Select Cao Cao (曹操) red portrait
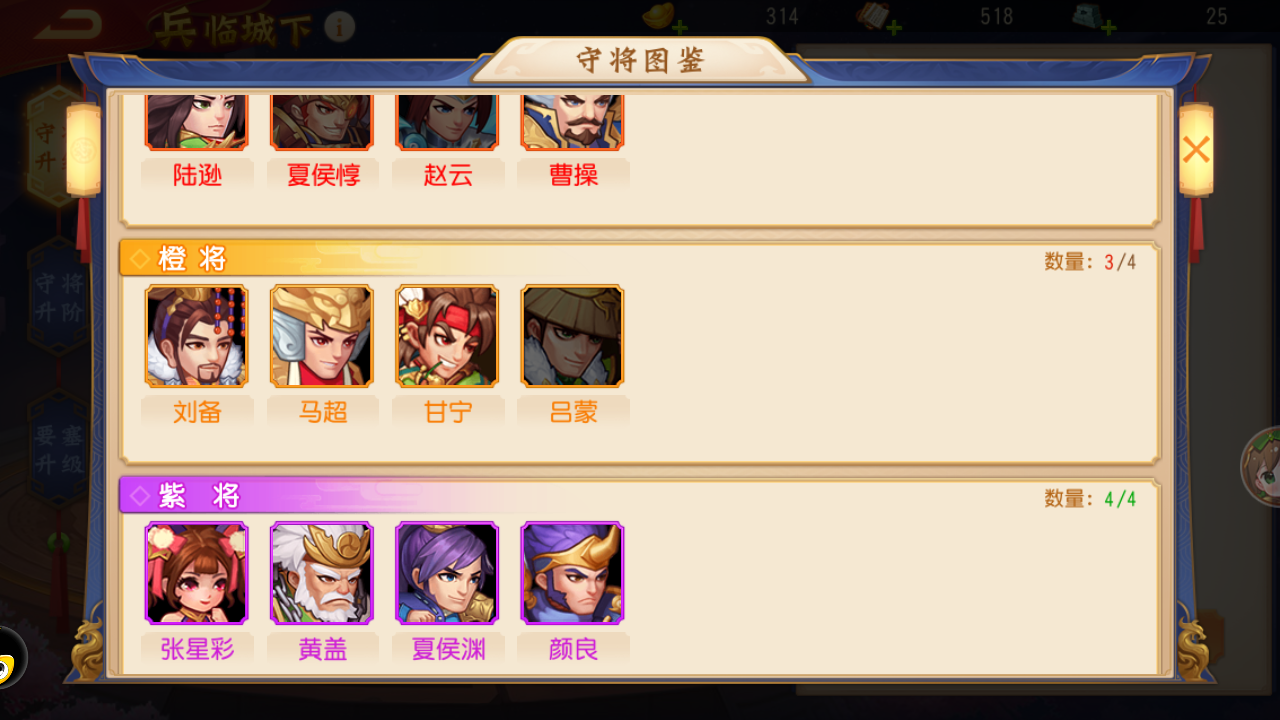Screen dimensions: 1280x720 coord(572,122)
